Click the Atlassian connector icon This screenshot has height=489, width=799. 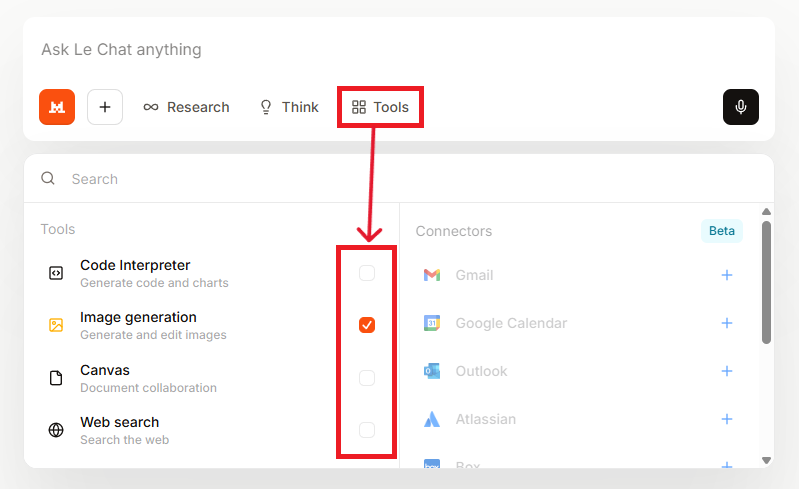pos(432,419)
